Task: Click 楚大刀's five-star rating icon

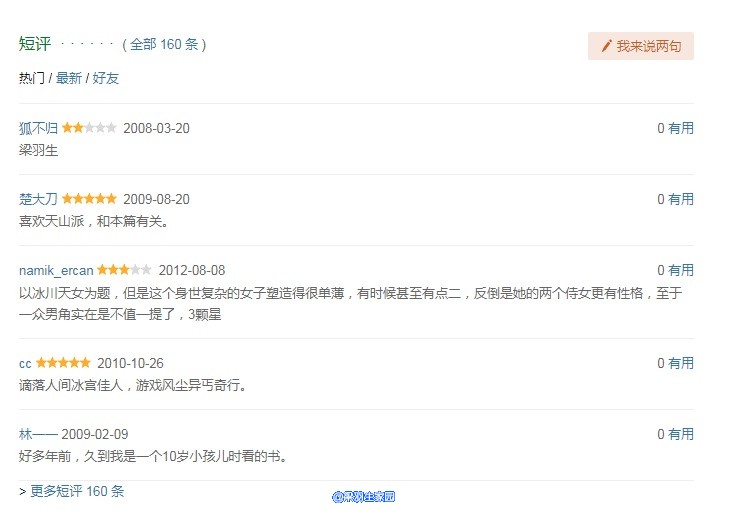Action: click(89, 199)
